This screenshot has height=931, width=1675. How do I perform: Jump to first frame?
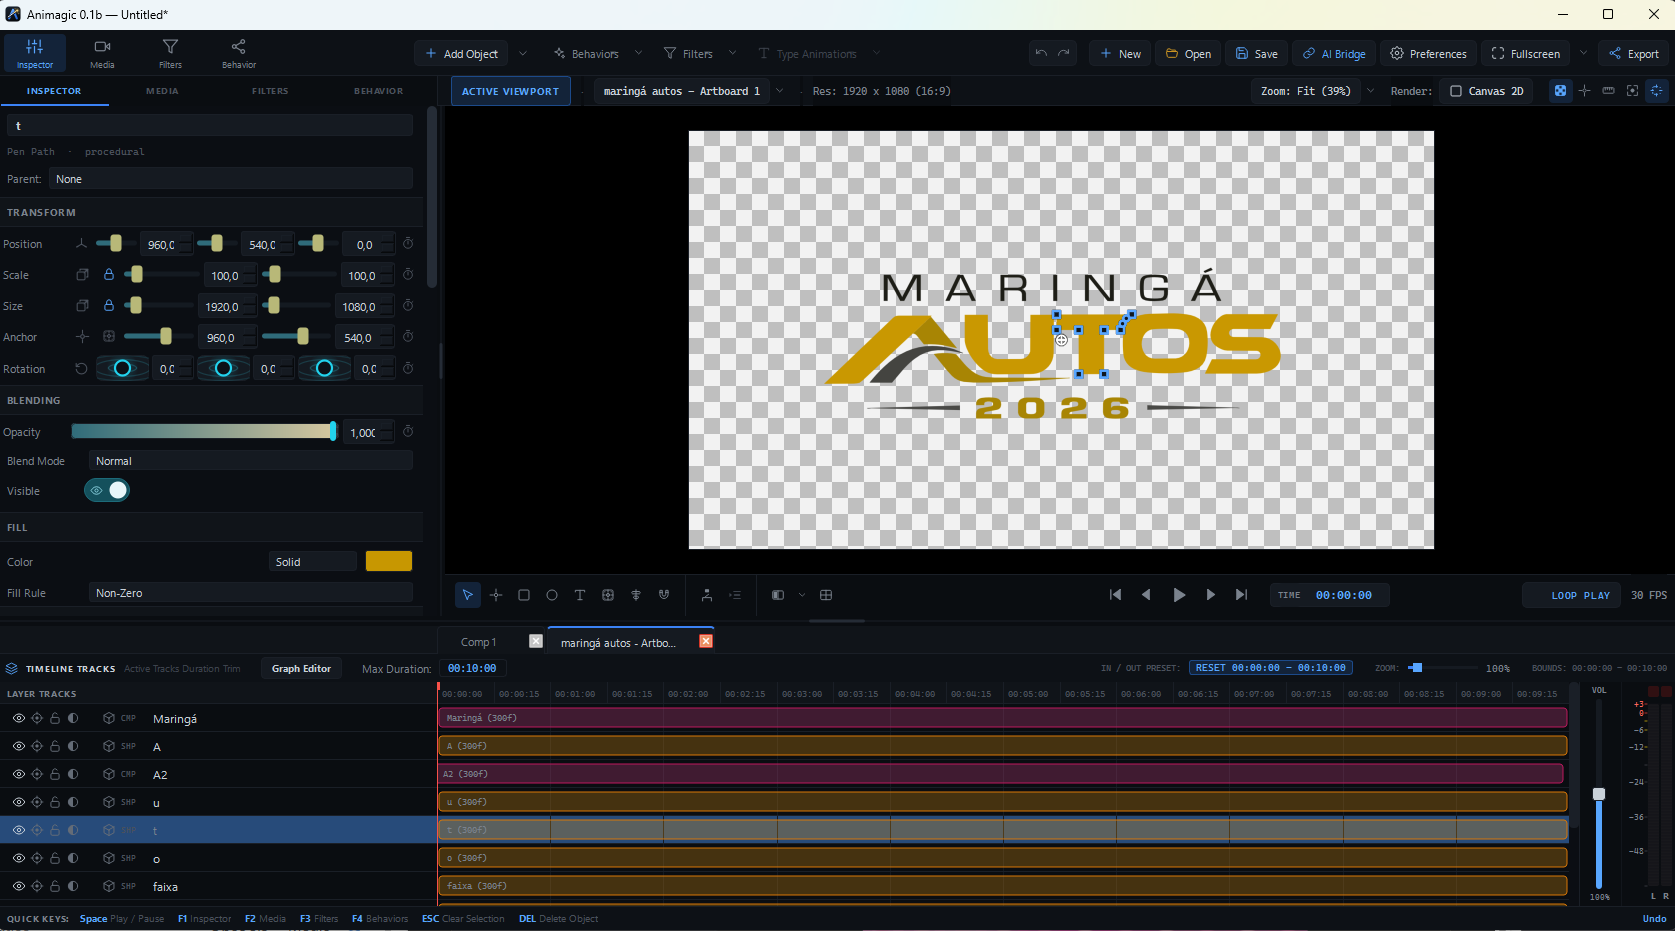(x=1115, y=595)
